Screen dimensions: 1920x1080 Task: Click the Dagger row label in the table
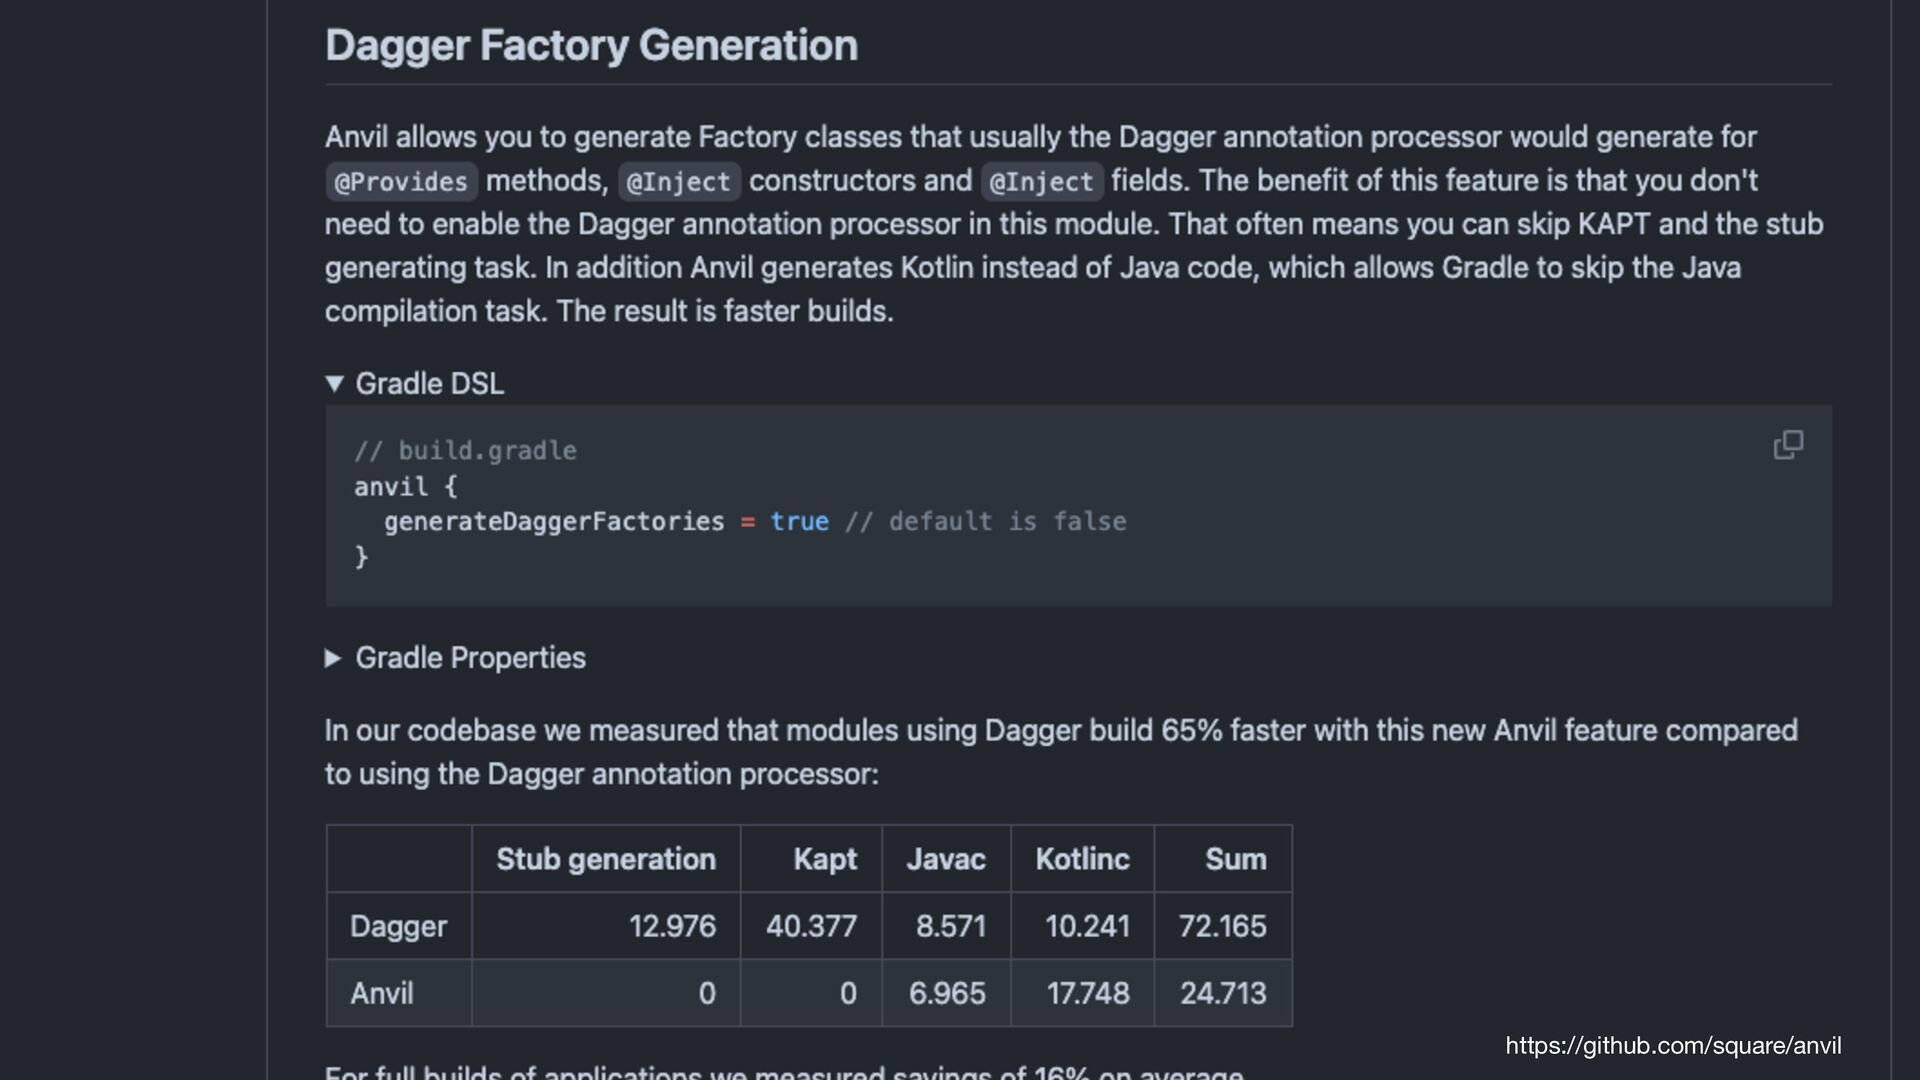(x=398, y=927)
